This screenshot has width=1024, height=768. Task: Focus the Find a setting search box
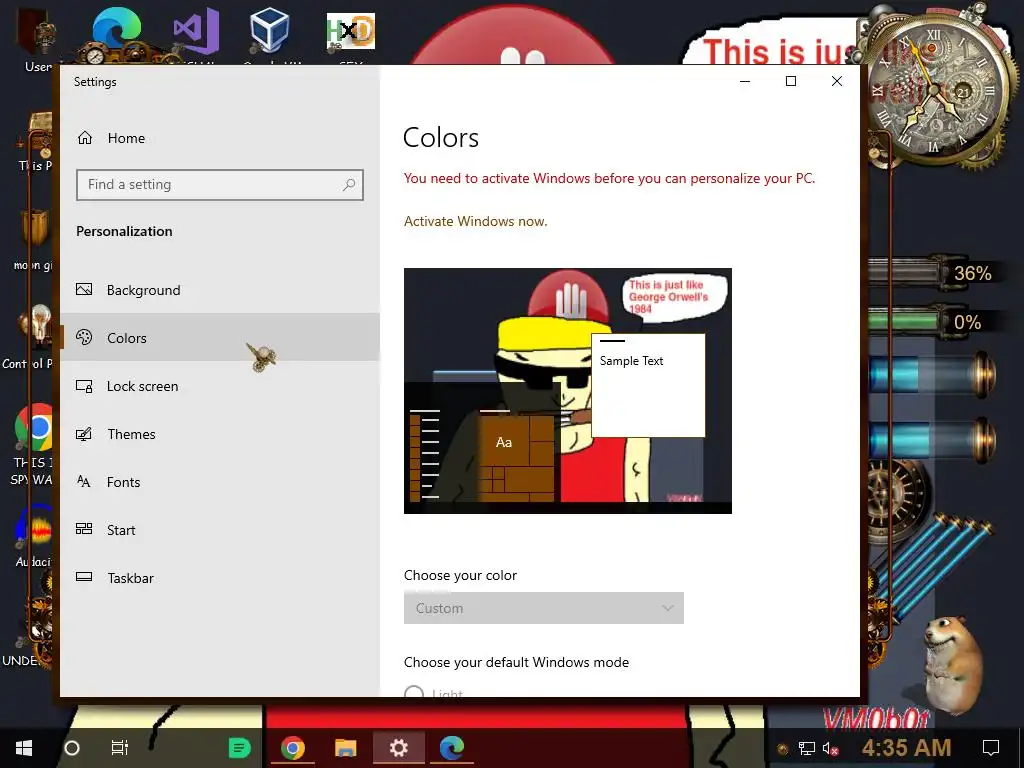219,185
